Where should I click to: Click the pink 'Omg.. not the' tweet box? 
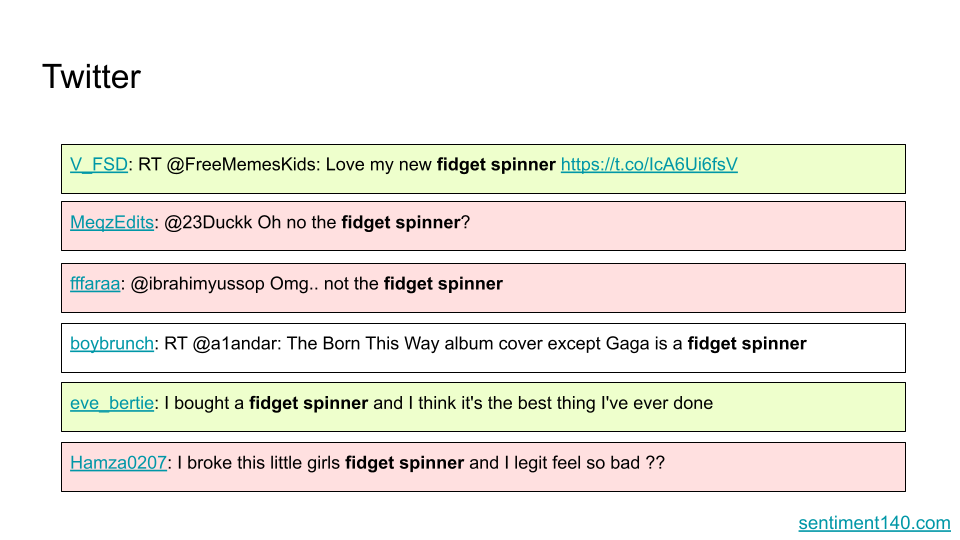point(483,288)
